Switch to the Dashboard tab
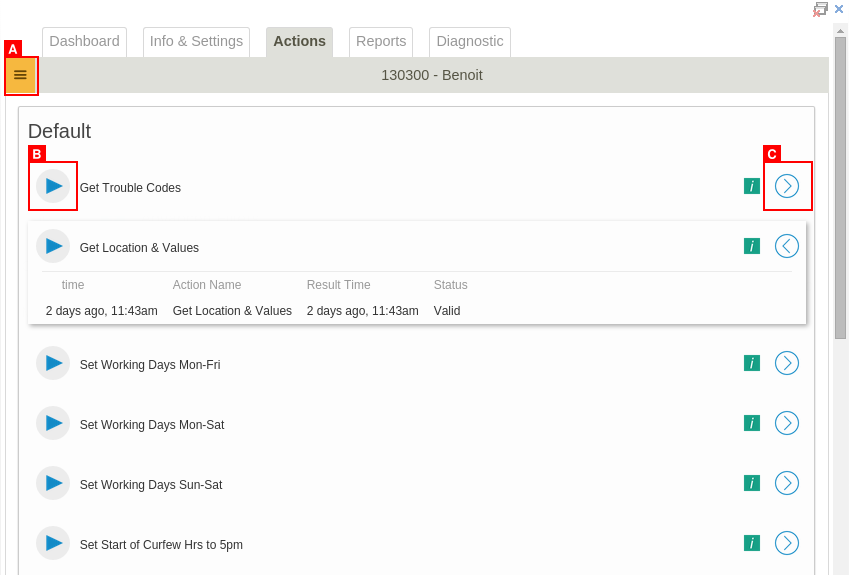The width and height of the screenshot is (849, 575). [x=84, y=42]
